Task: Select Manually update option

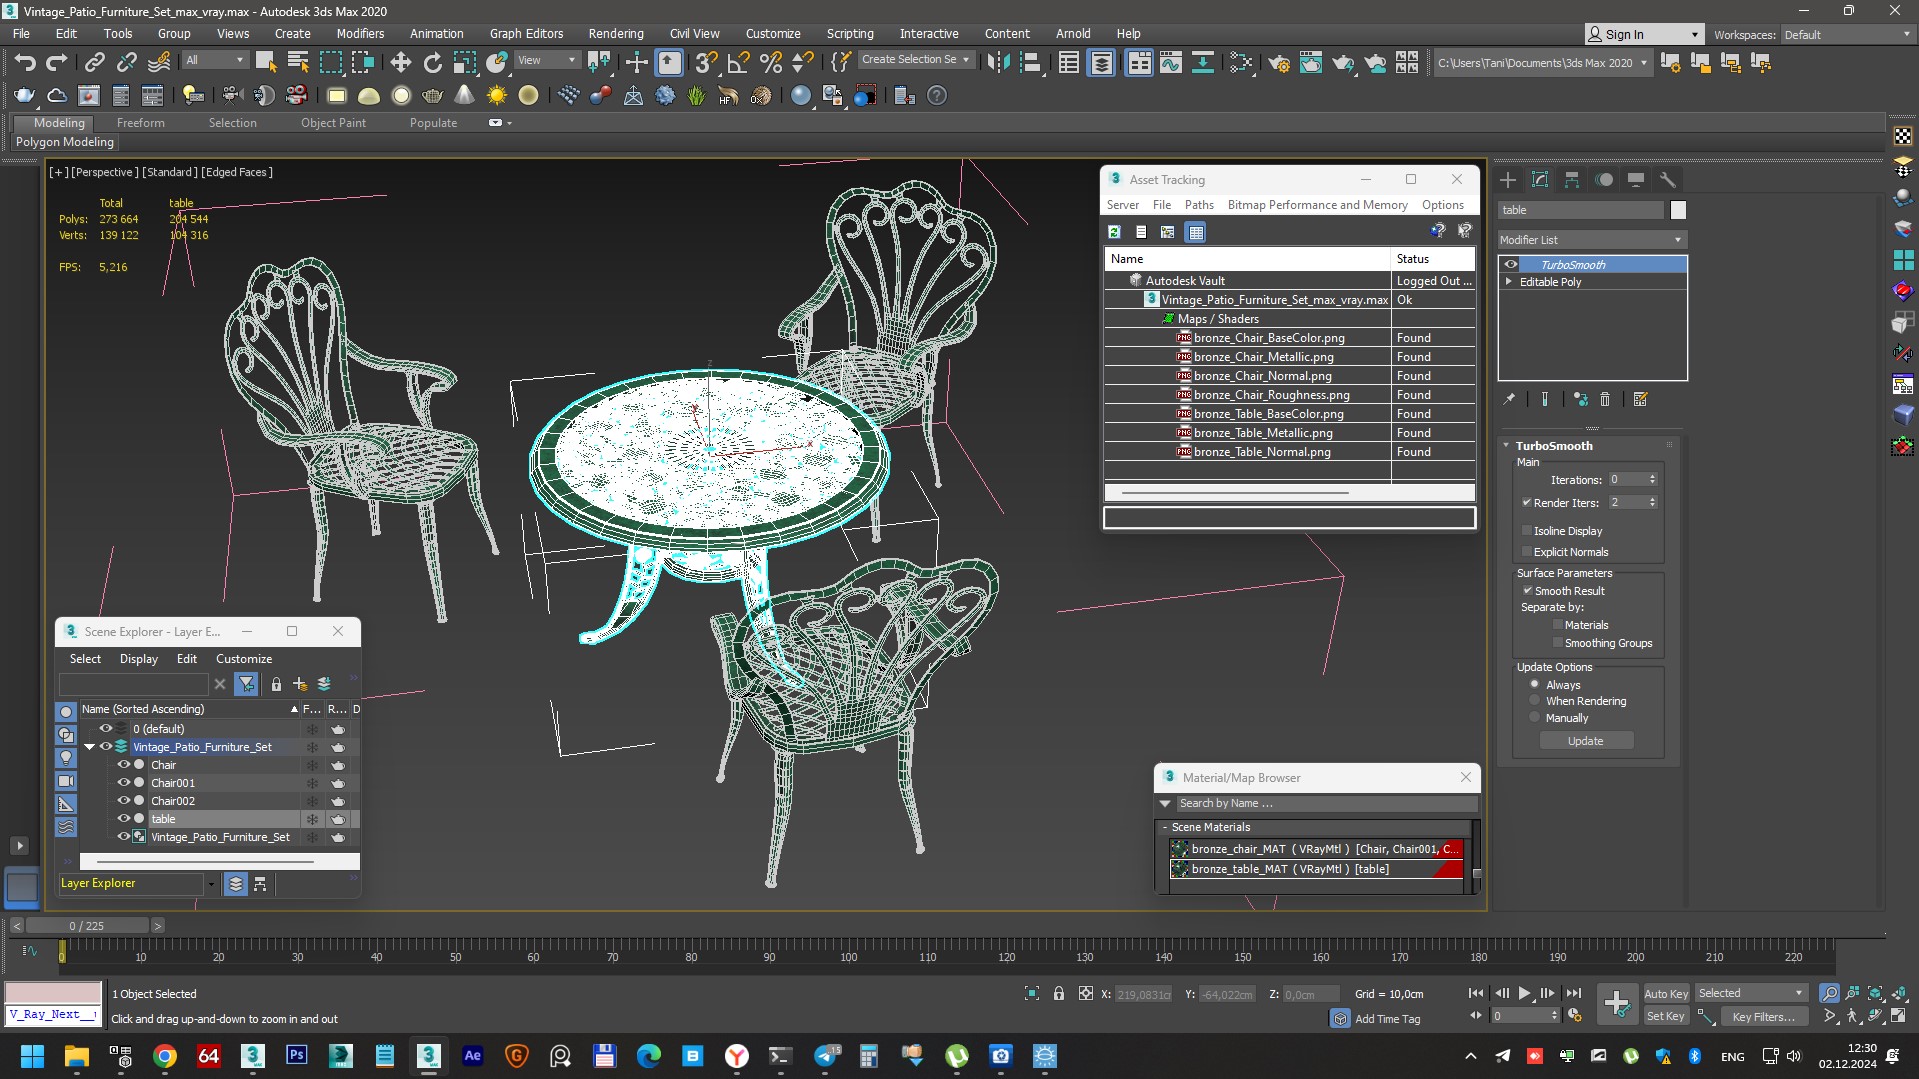Action: pyautogui.click(x=1535, y=718)
